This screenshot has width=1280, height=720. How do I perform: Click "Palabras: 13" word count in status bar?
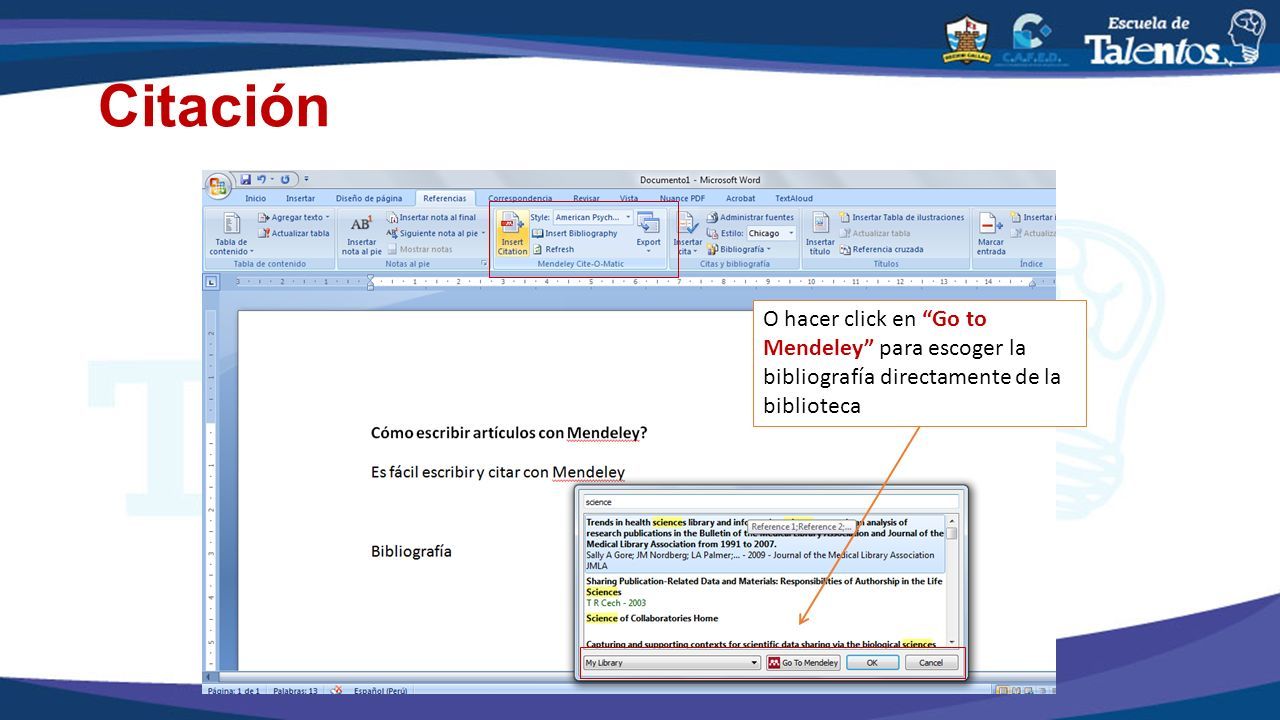click(x=295, y=690)
